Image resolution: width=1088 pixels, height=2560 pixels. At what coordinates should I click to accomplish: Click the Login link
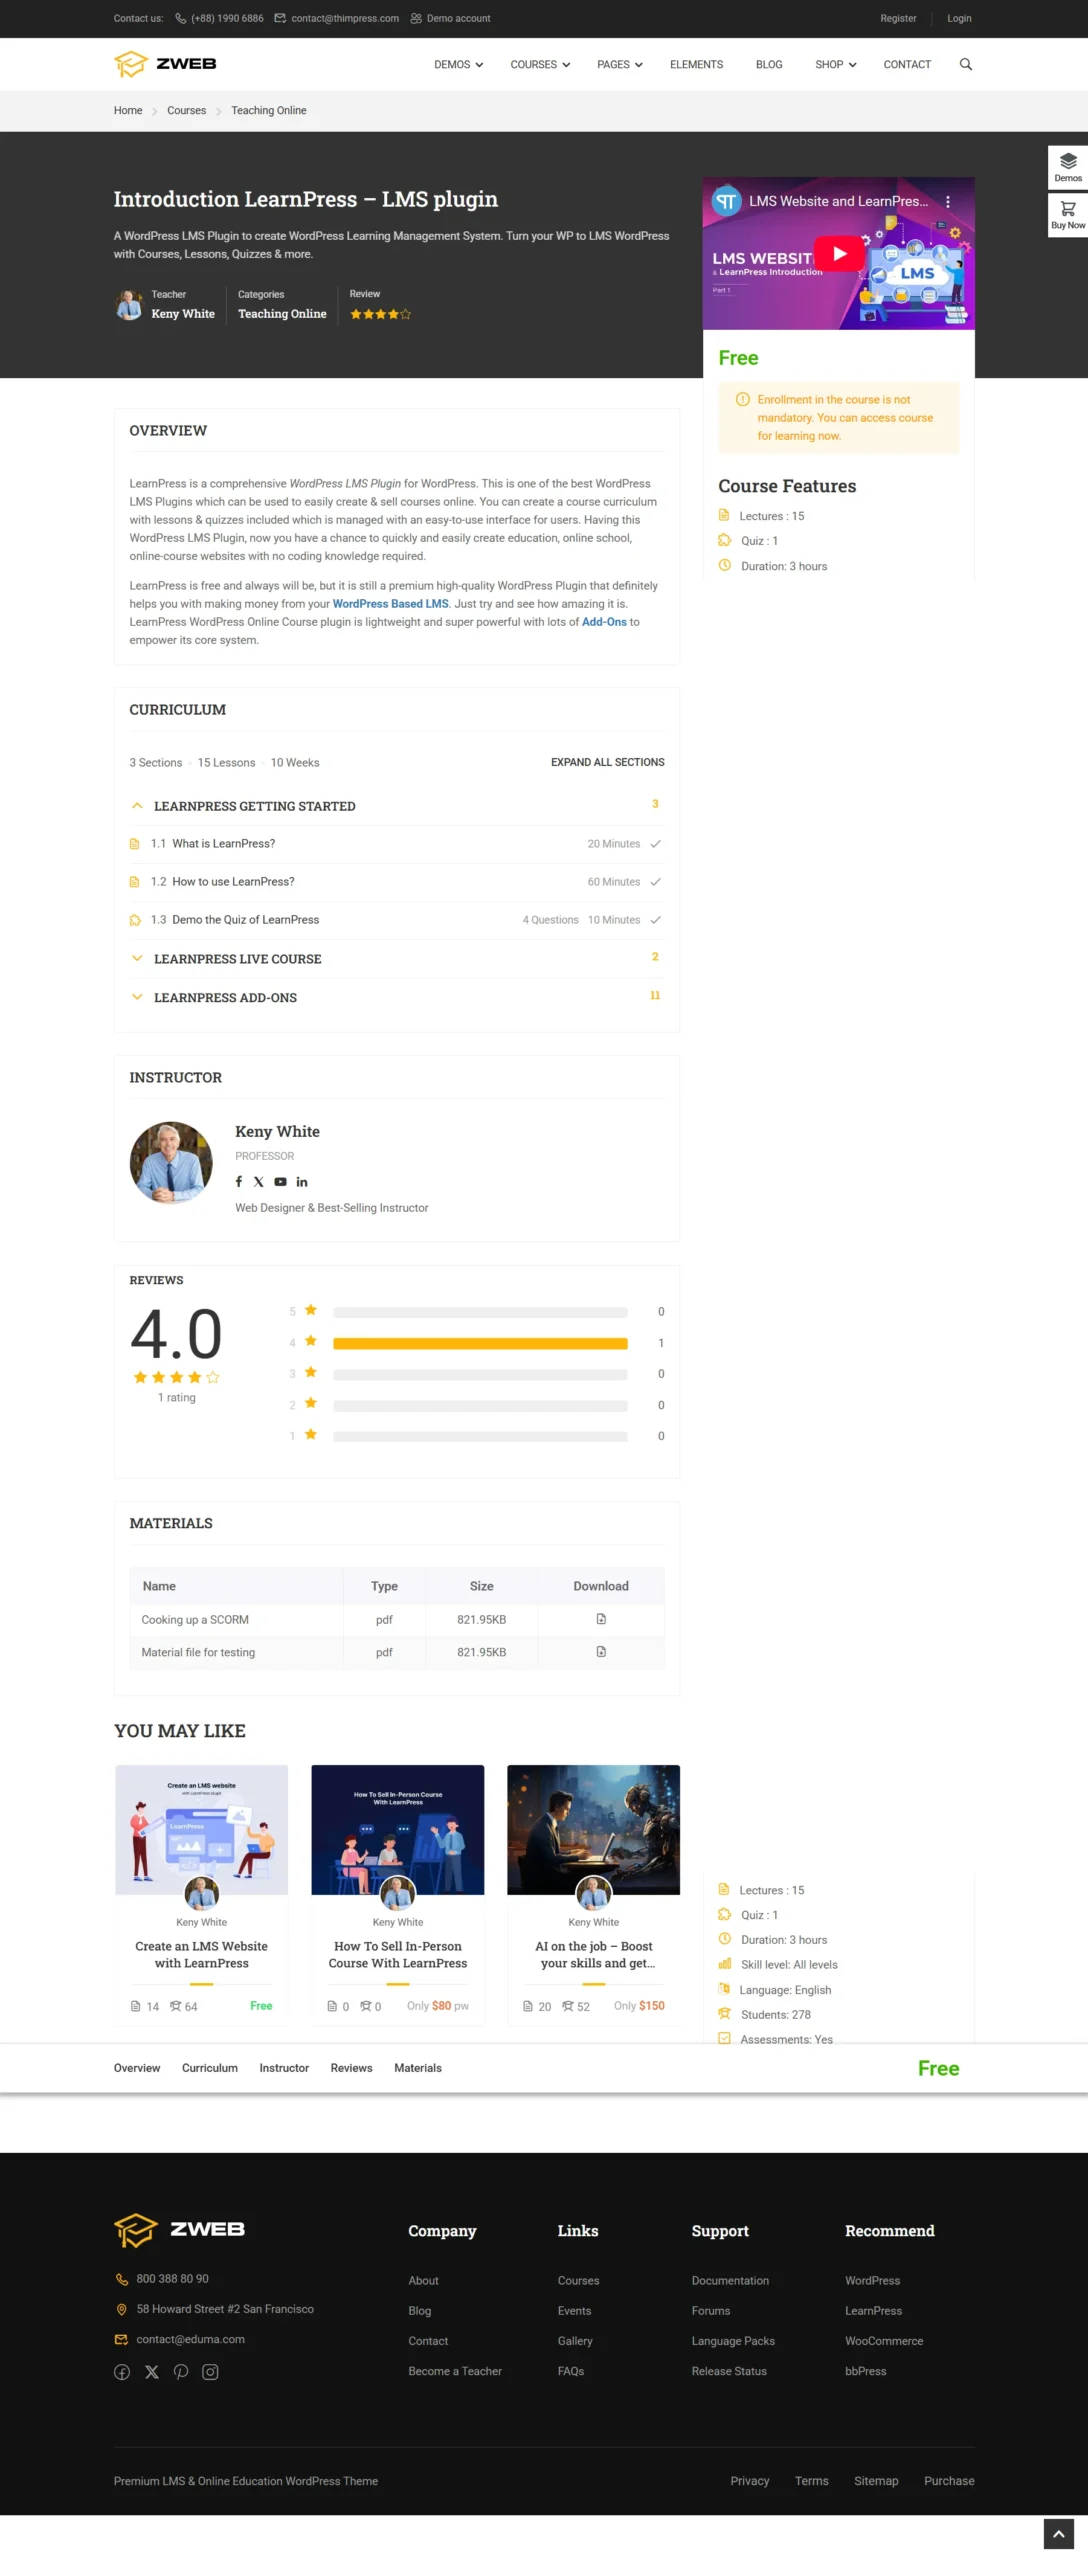point(959,18)
